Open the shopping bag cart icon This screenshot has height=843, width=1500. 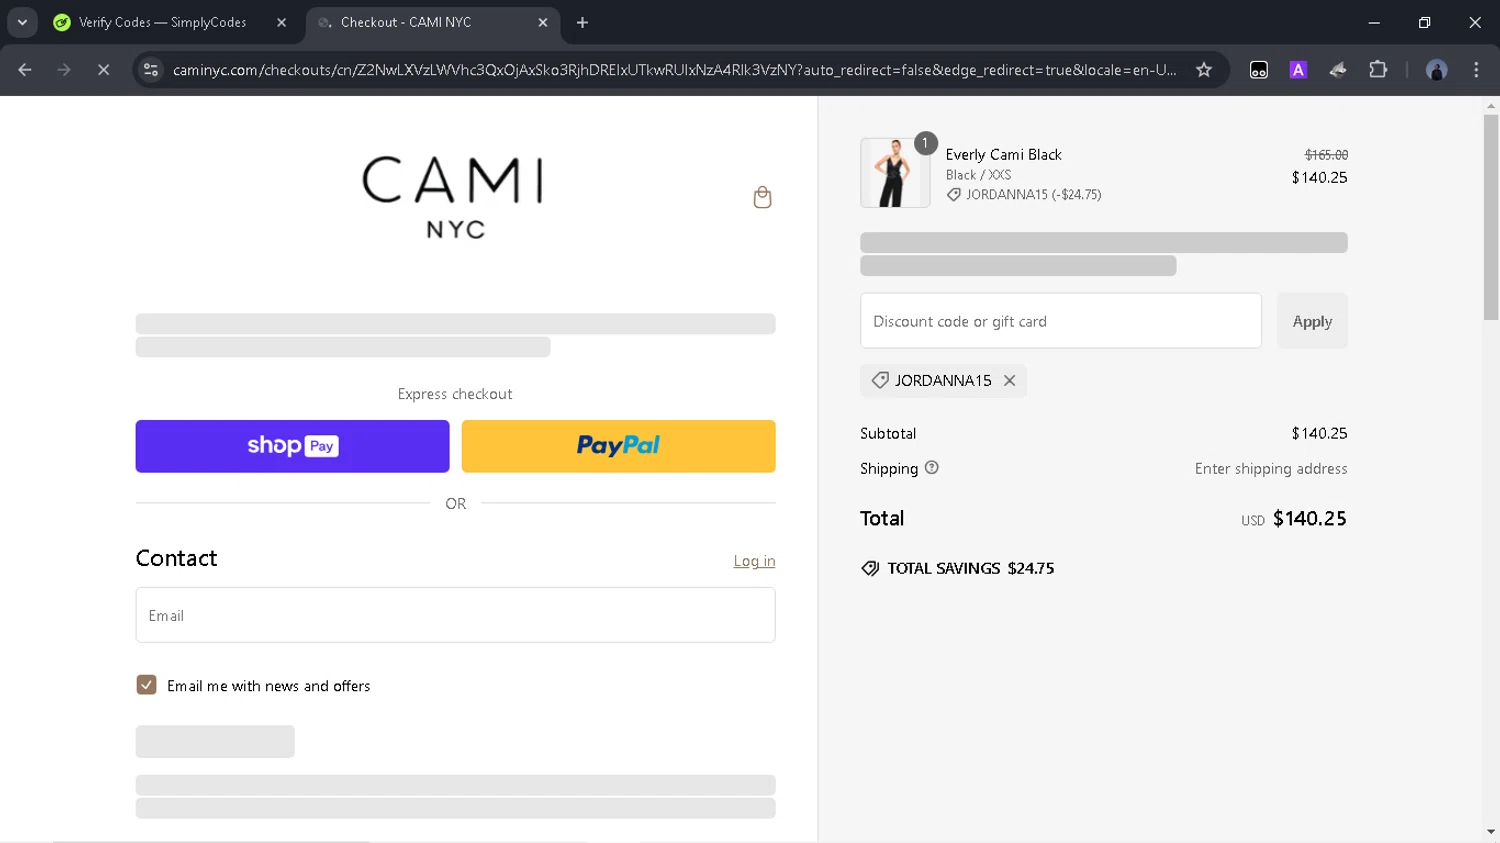tap(762, 197)
